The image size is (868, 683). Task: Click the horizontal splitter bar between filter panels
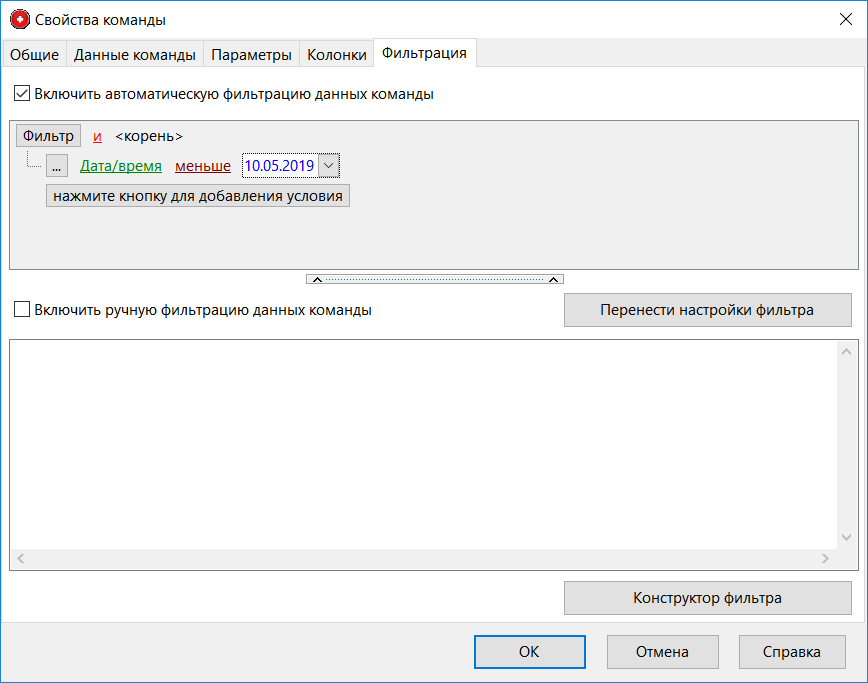coord(434,279)
